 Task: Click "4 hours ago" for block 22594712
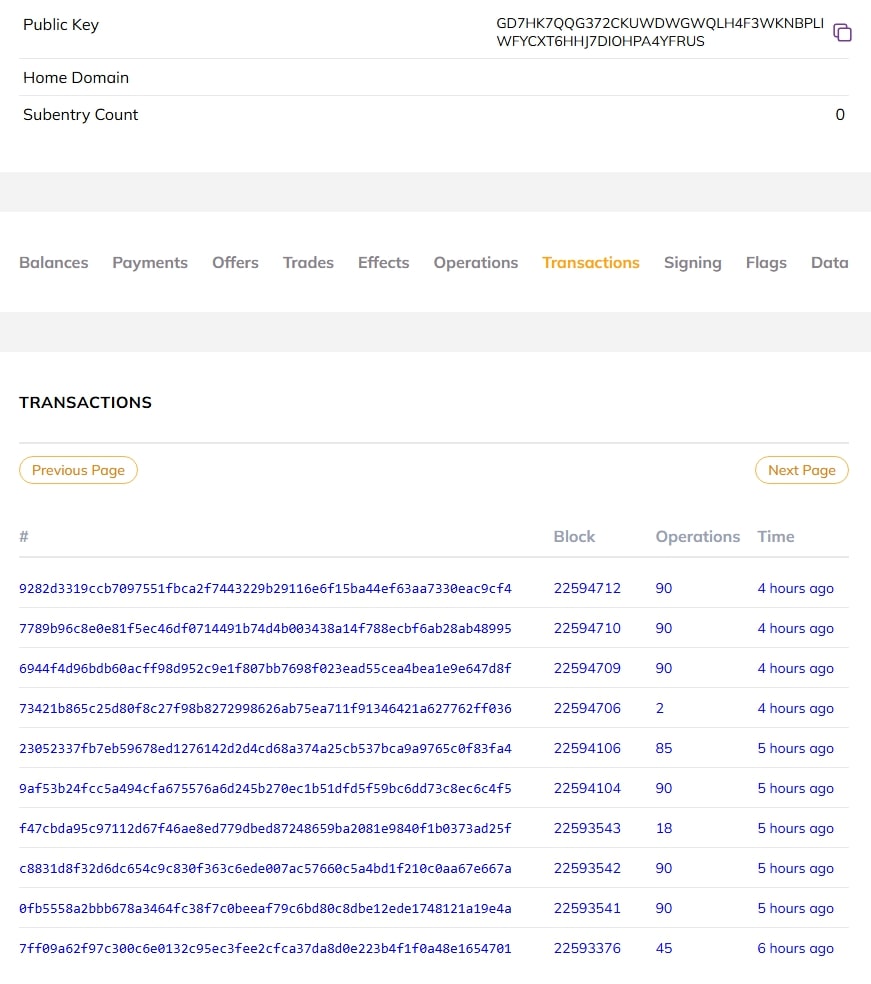(795, 589)
